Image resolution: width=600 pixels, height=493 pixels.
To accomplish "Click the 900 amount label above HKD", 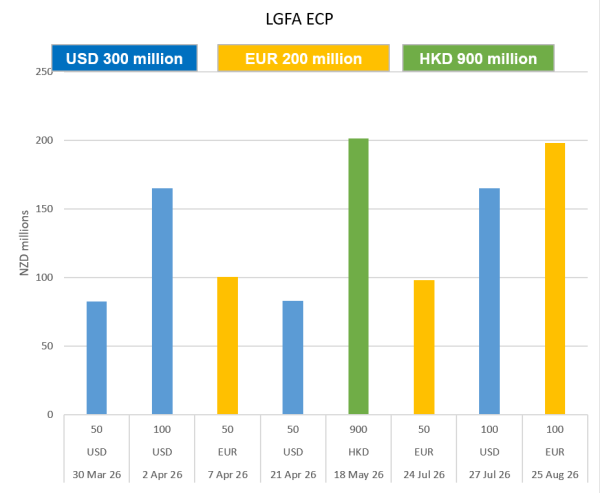I will 358,428.
